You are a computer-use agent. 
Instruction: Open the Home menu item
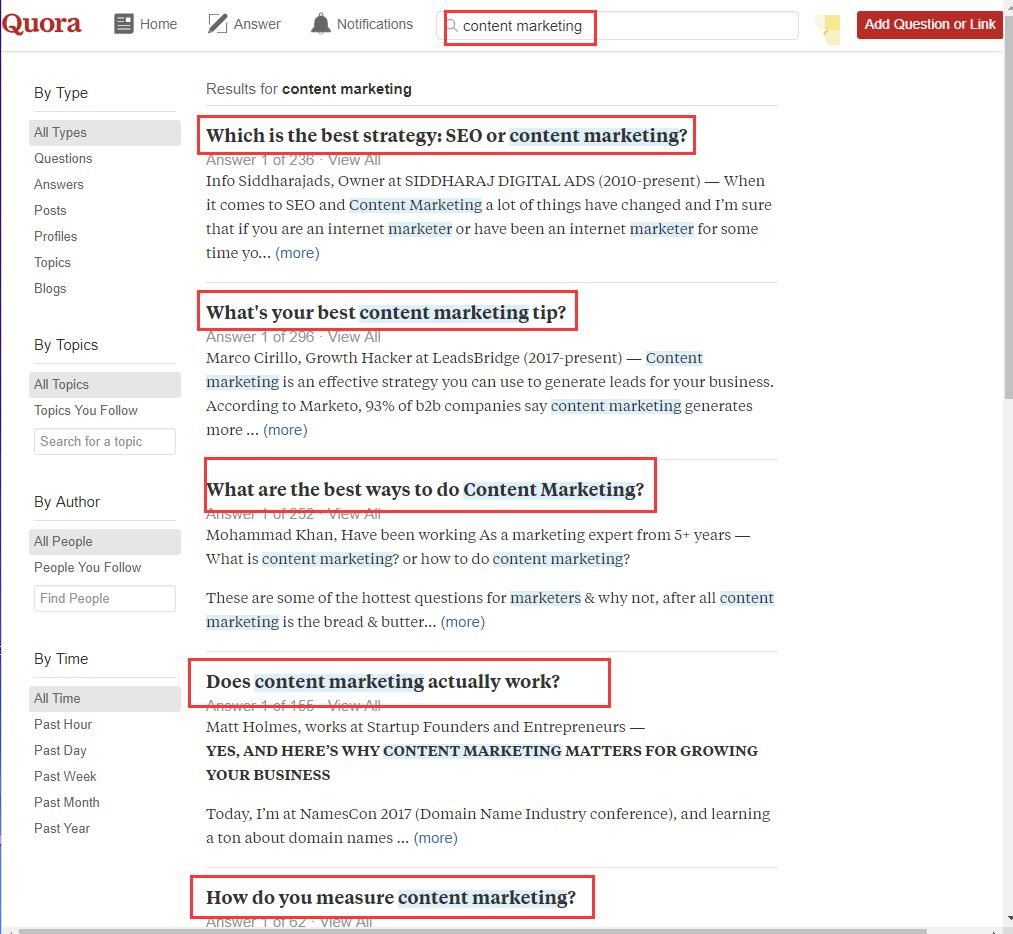pyautogui.click(x=145, y=24)
